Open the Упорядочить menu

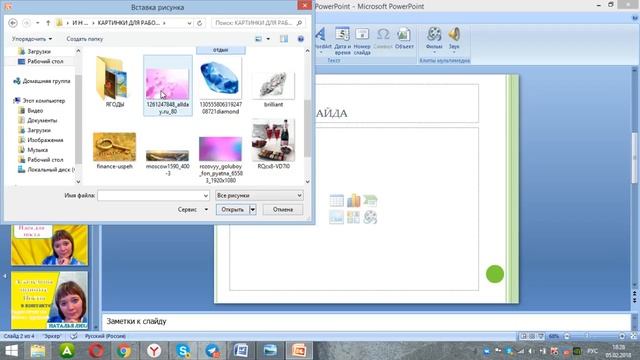(x=32, y=39)
